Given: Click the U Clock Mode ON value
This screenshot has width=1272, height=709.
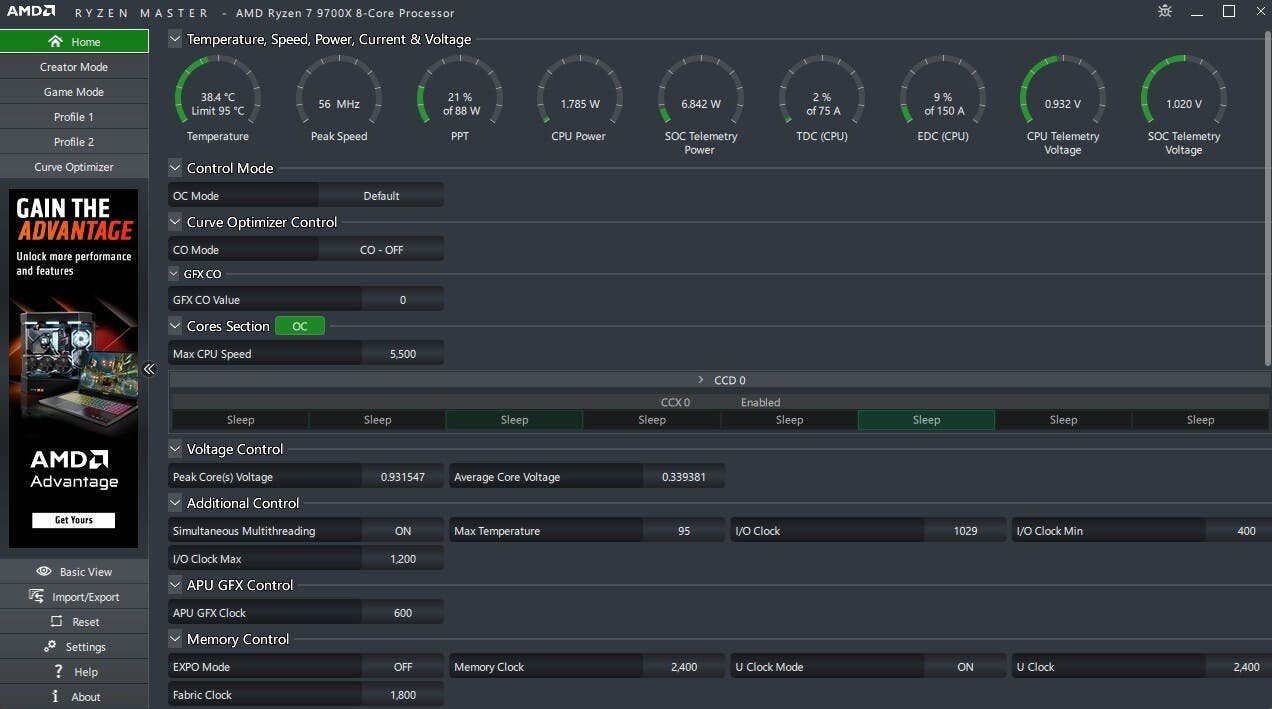Looking at the screenshot, I should tap(965, 667).
